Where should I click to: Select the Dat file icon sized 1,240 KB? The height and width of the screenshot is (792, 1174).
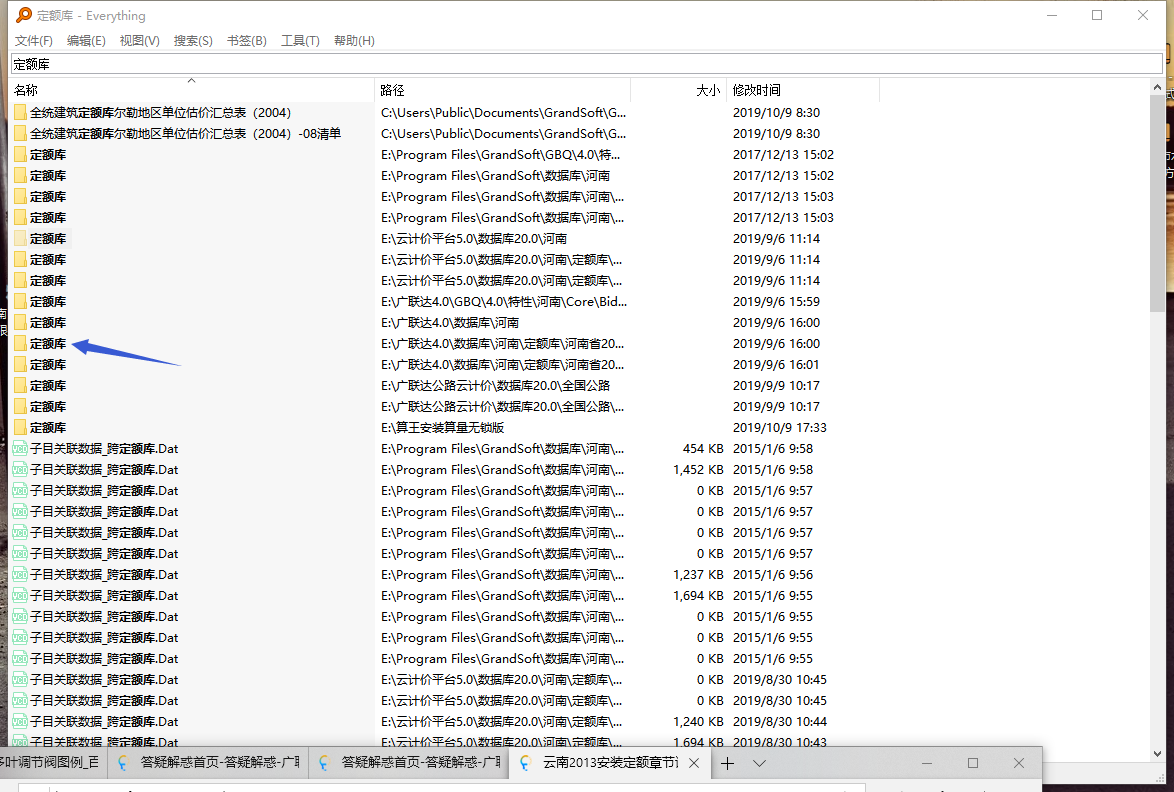coord(20,722)
